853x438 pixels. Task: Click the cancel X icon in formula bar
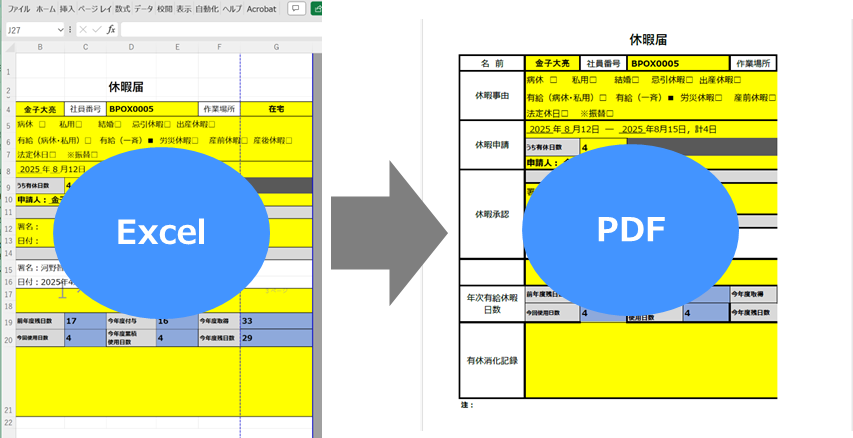[84, 30]
